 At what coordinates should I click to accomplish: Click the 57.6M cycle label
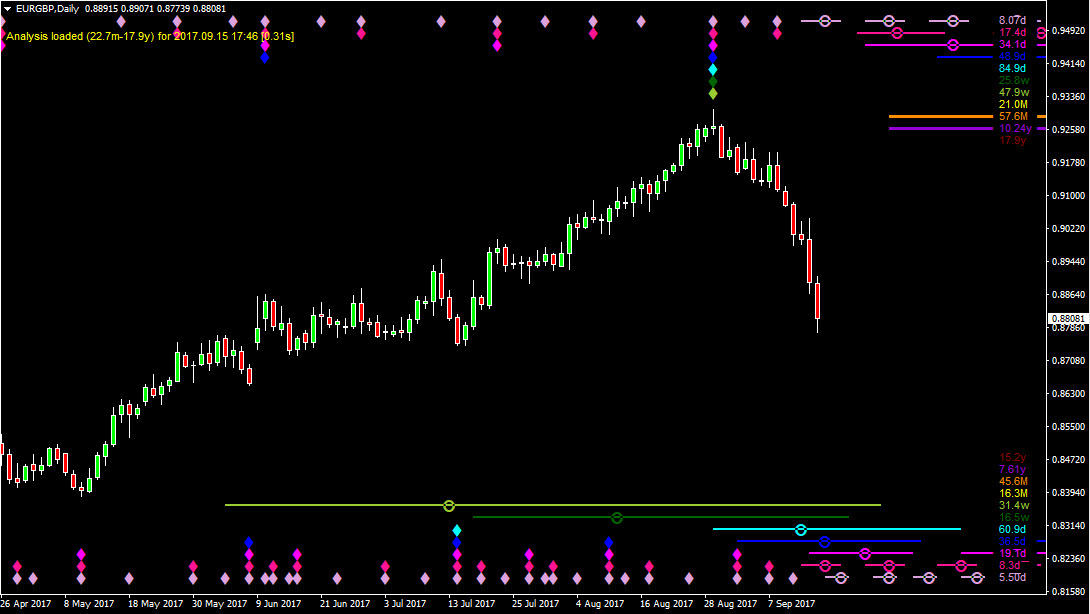(x=1013, y=117)
